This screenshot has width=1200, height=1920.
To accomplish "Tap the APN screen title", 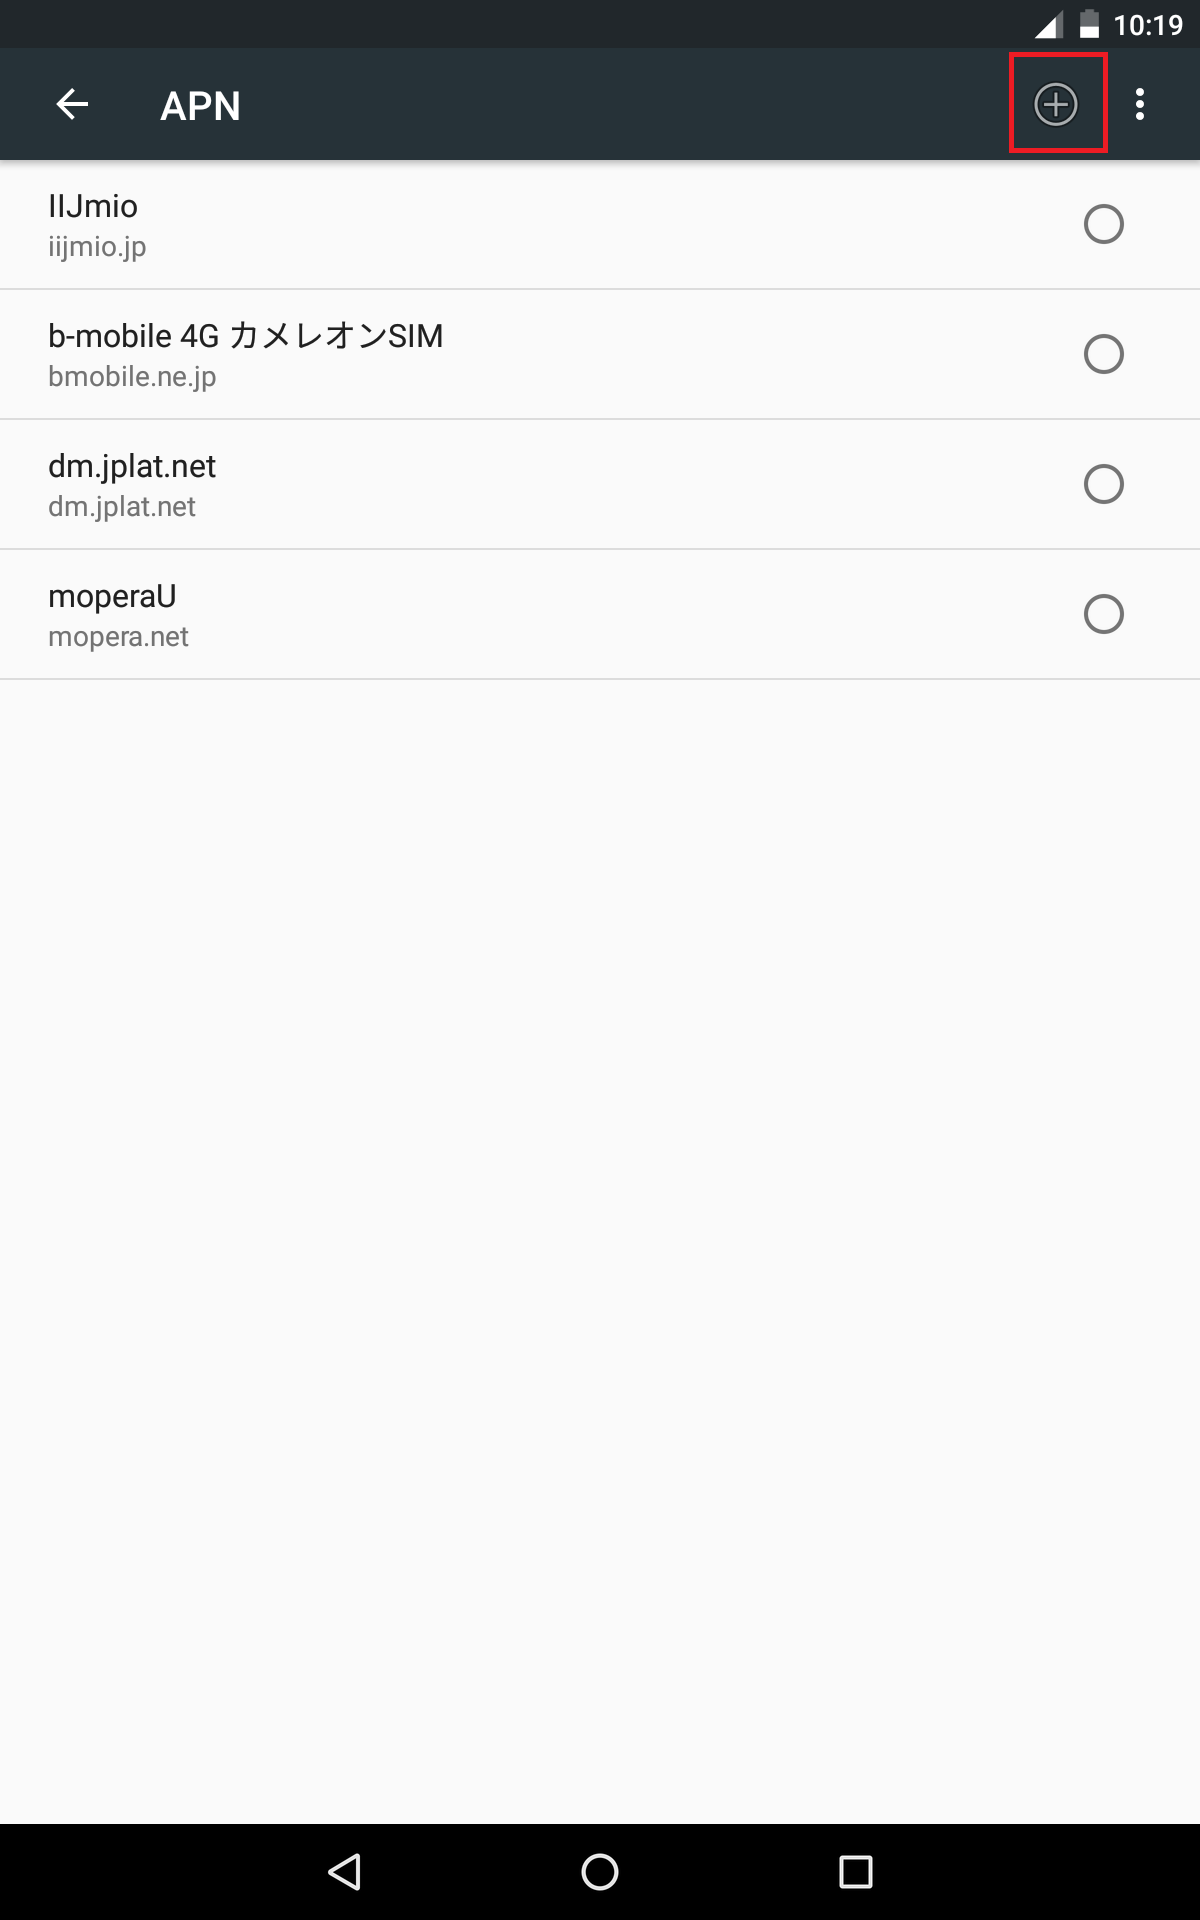I will pos(200,106).
